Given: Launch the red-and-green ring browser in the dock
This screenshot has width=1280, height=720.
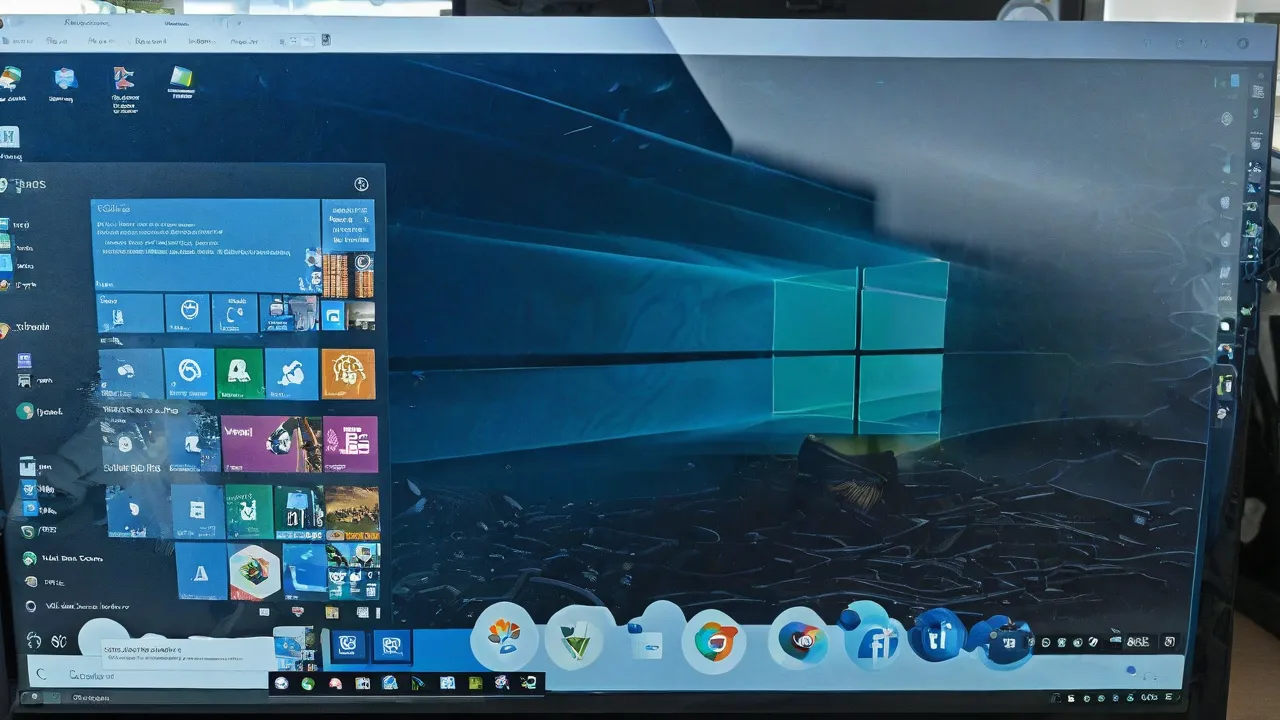Looking at the screenshot, I should [x=714, y=641].
